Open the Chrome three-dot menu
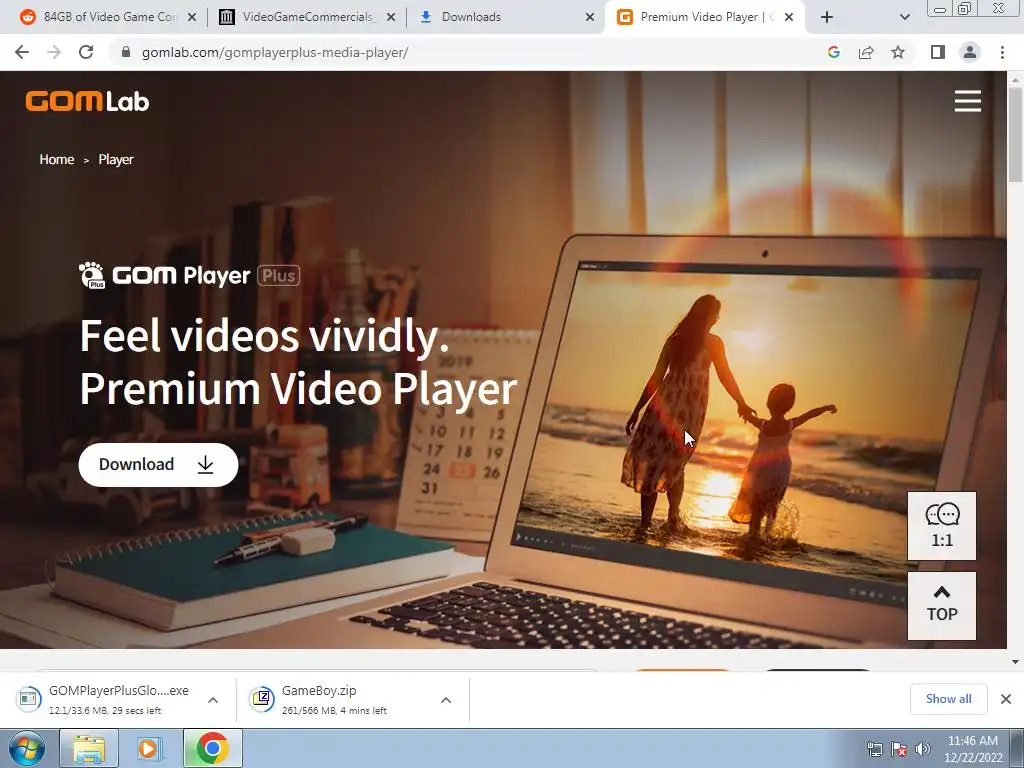Viewport: 1024px width, 768px height. tap(1002, 52)
